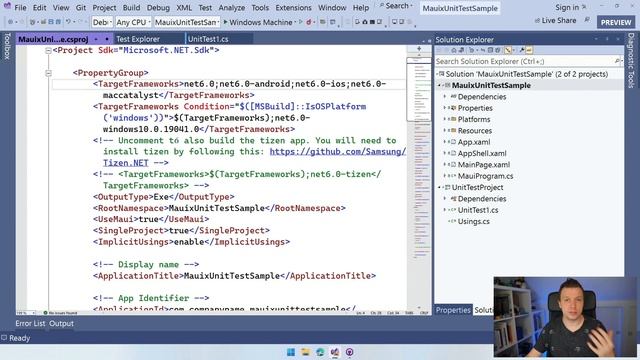Open the Test menu
The width and height of the screenshot is (640, 360).
[205, 7]
